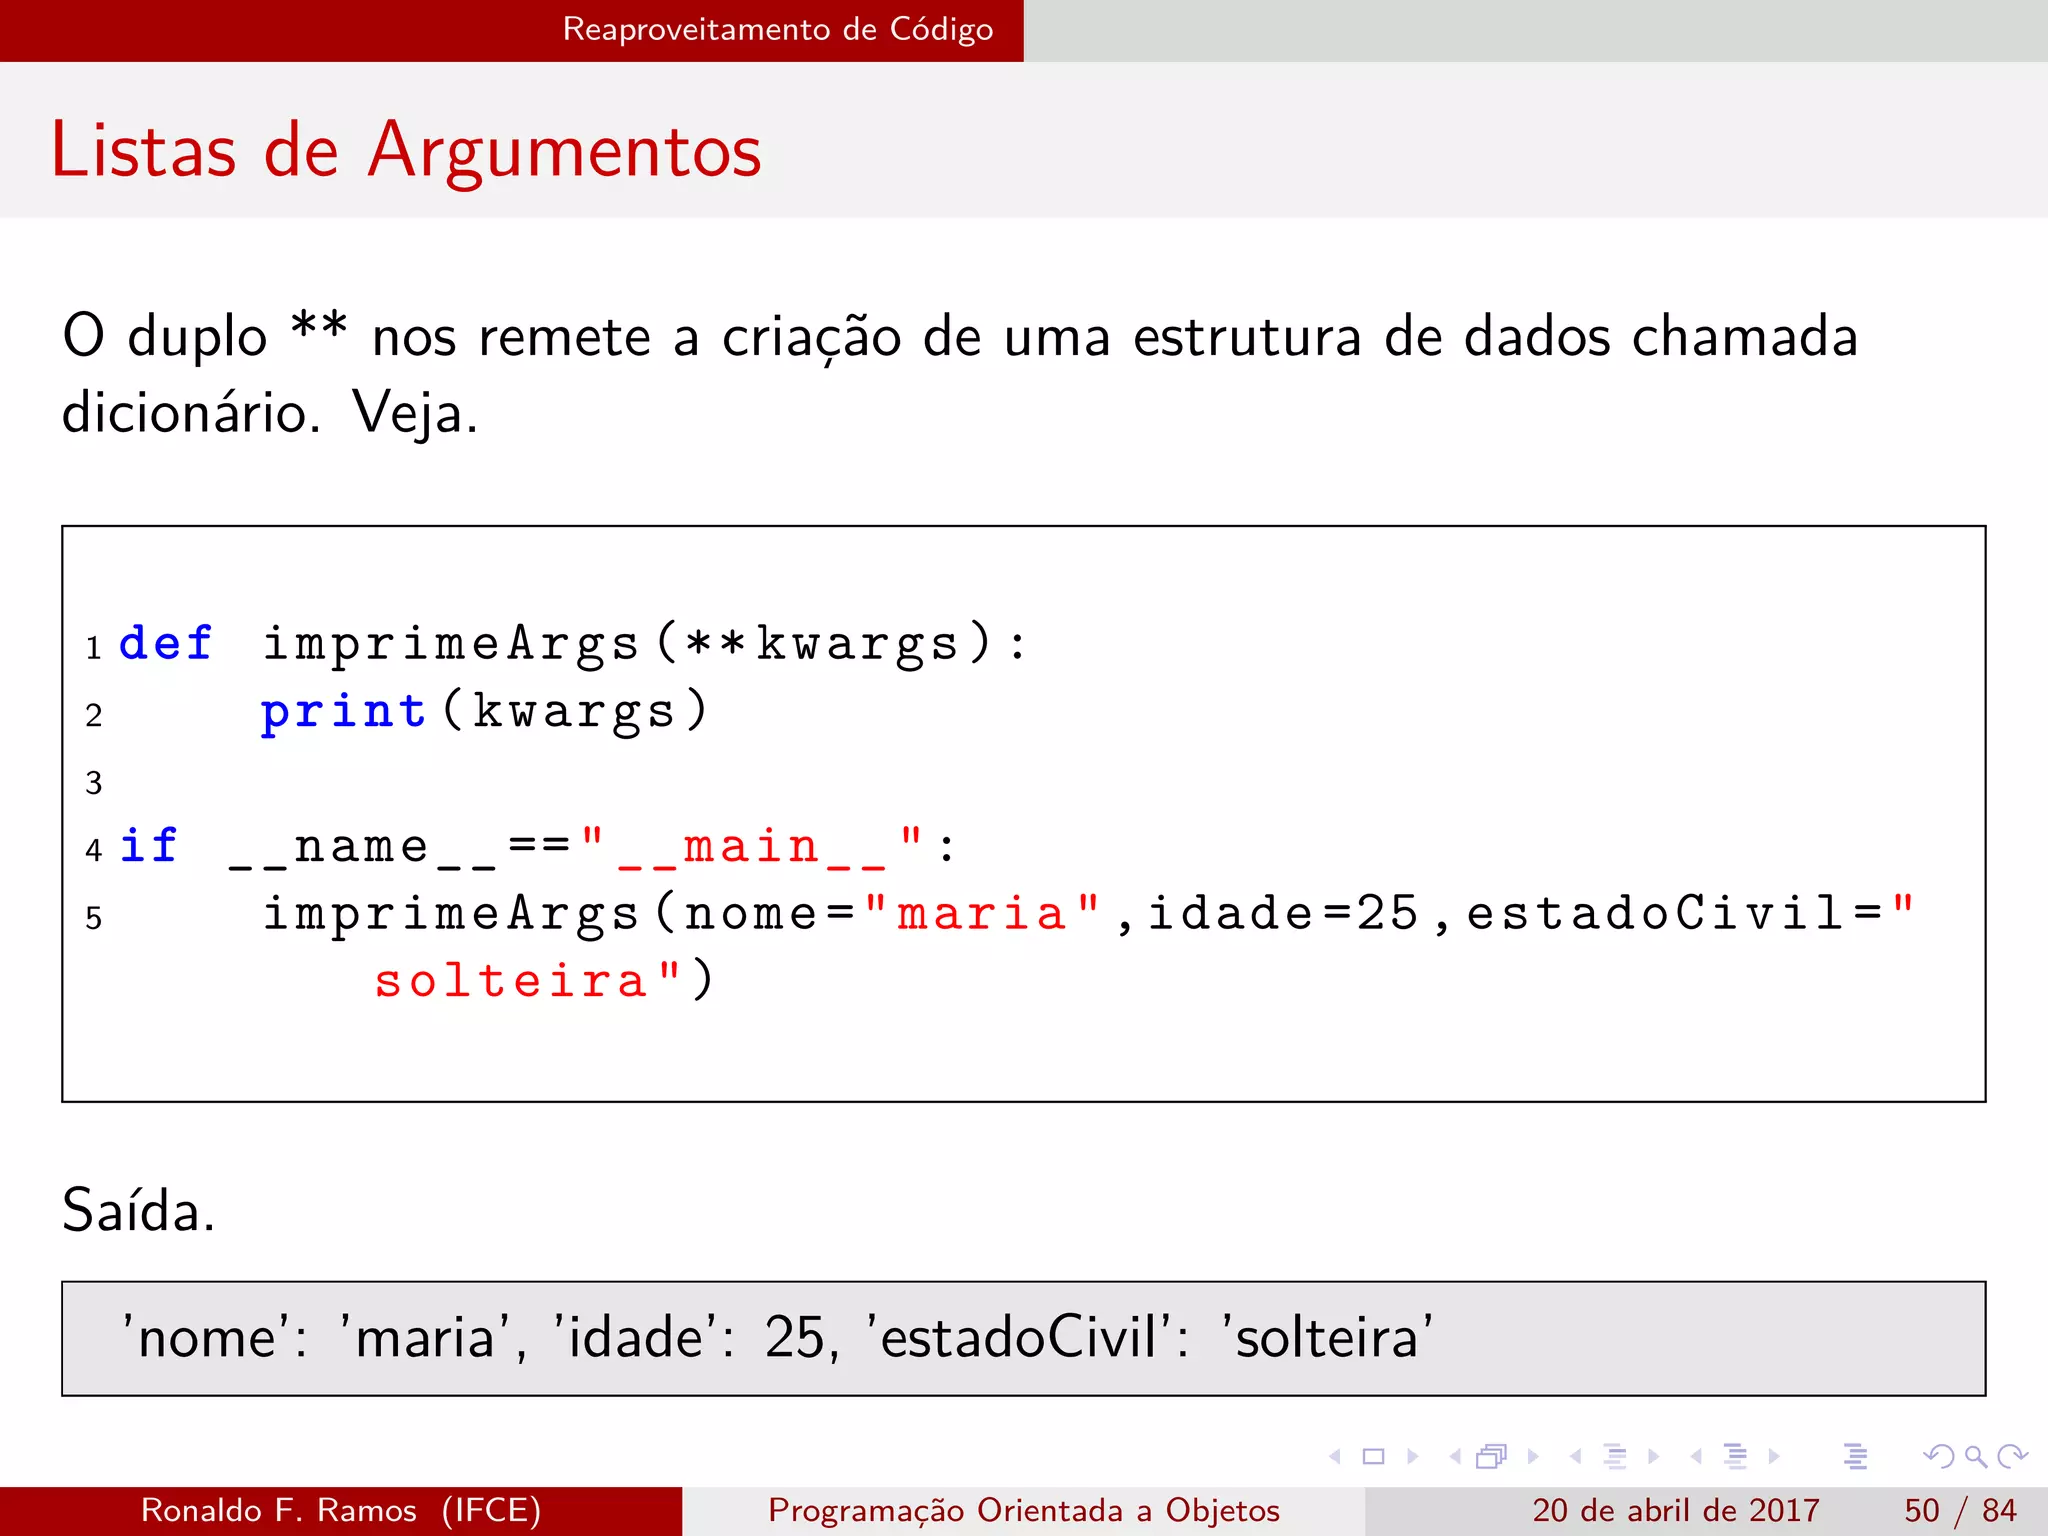The width and height of the screenshot is (2048, 1536).
Task: Click the next section arrow
Action: point(1774,1456)
